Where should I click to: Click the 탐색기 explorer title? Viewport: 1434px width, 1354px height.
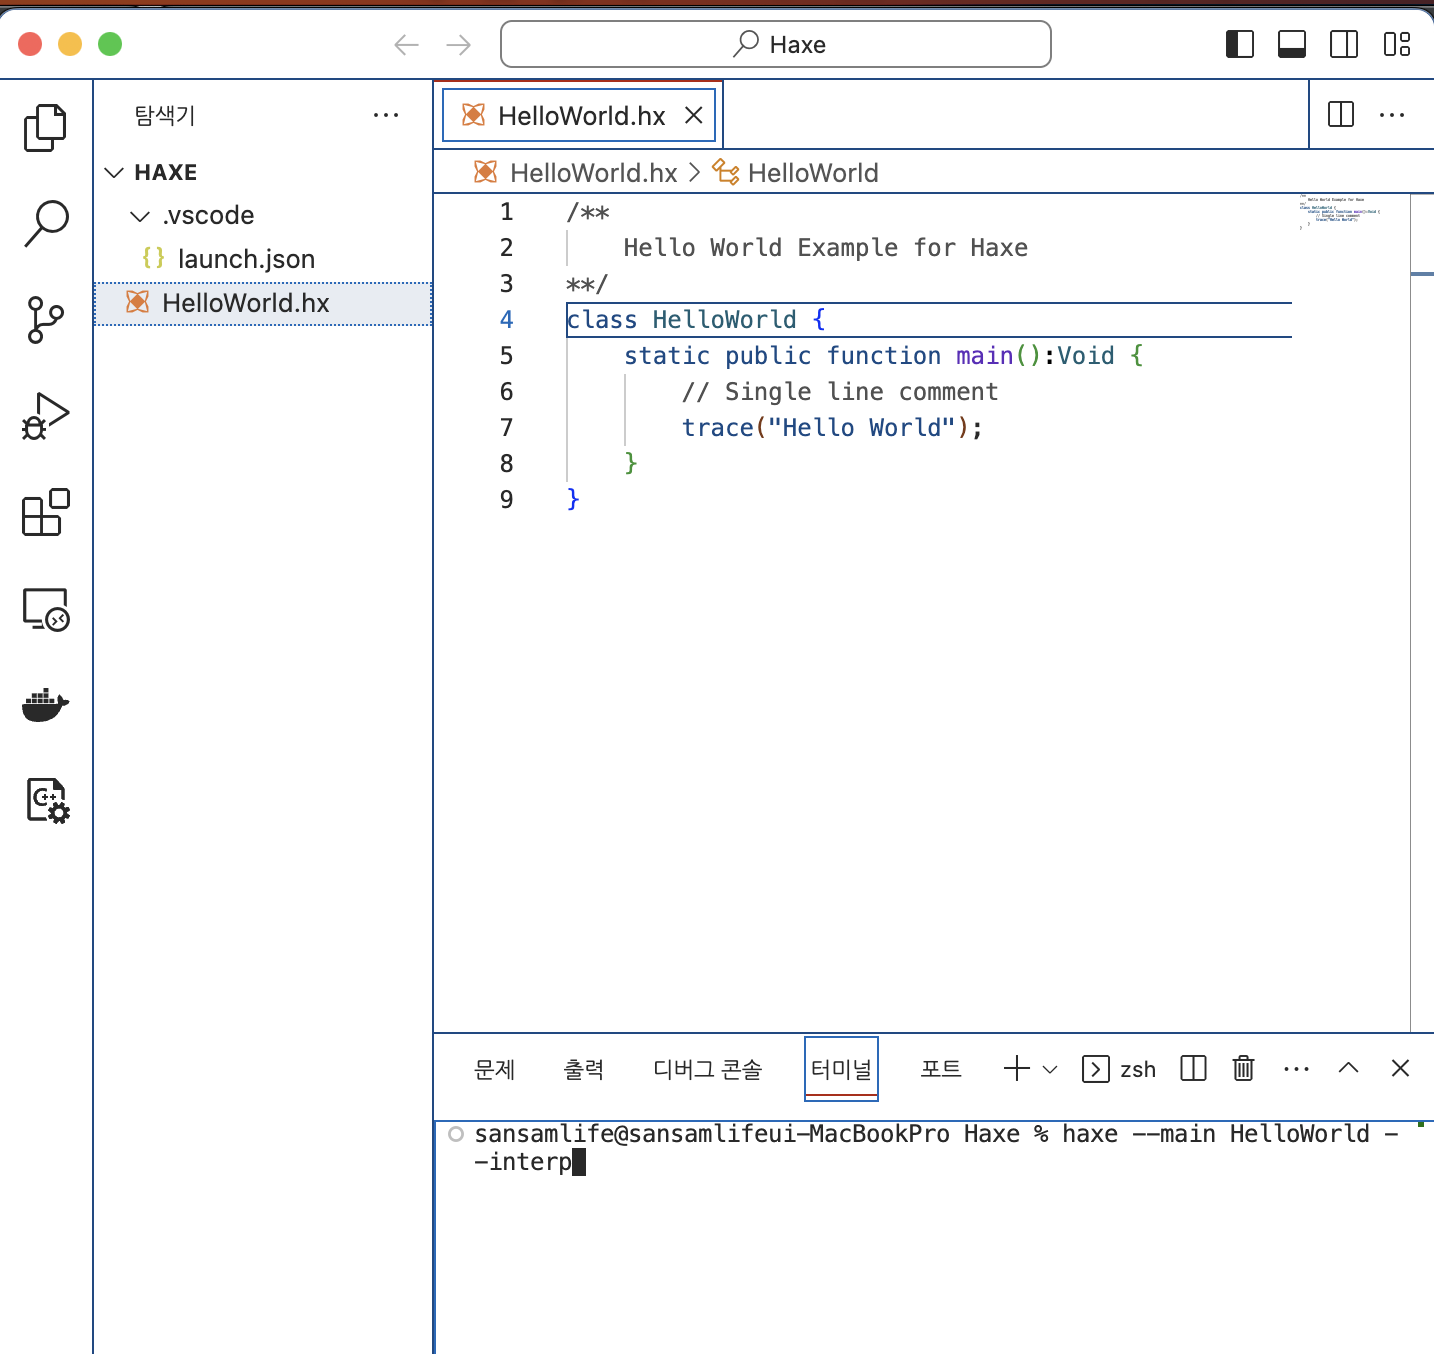[165, 115]
